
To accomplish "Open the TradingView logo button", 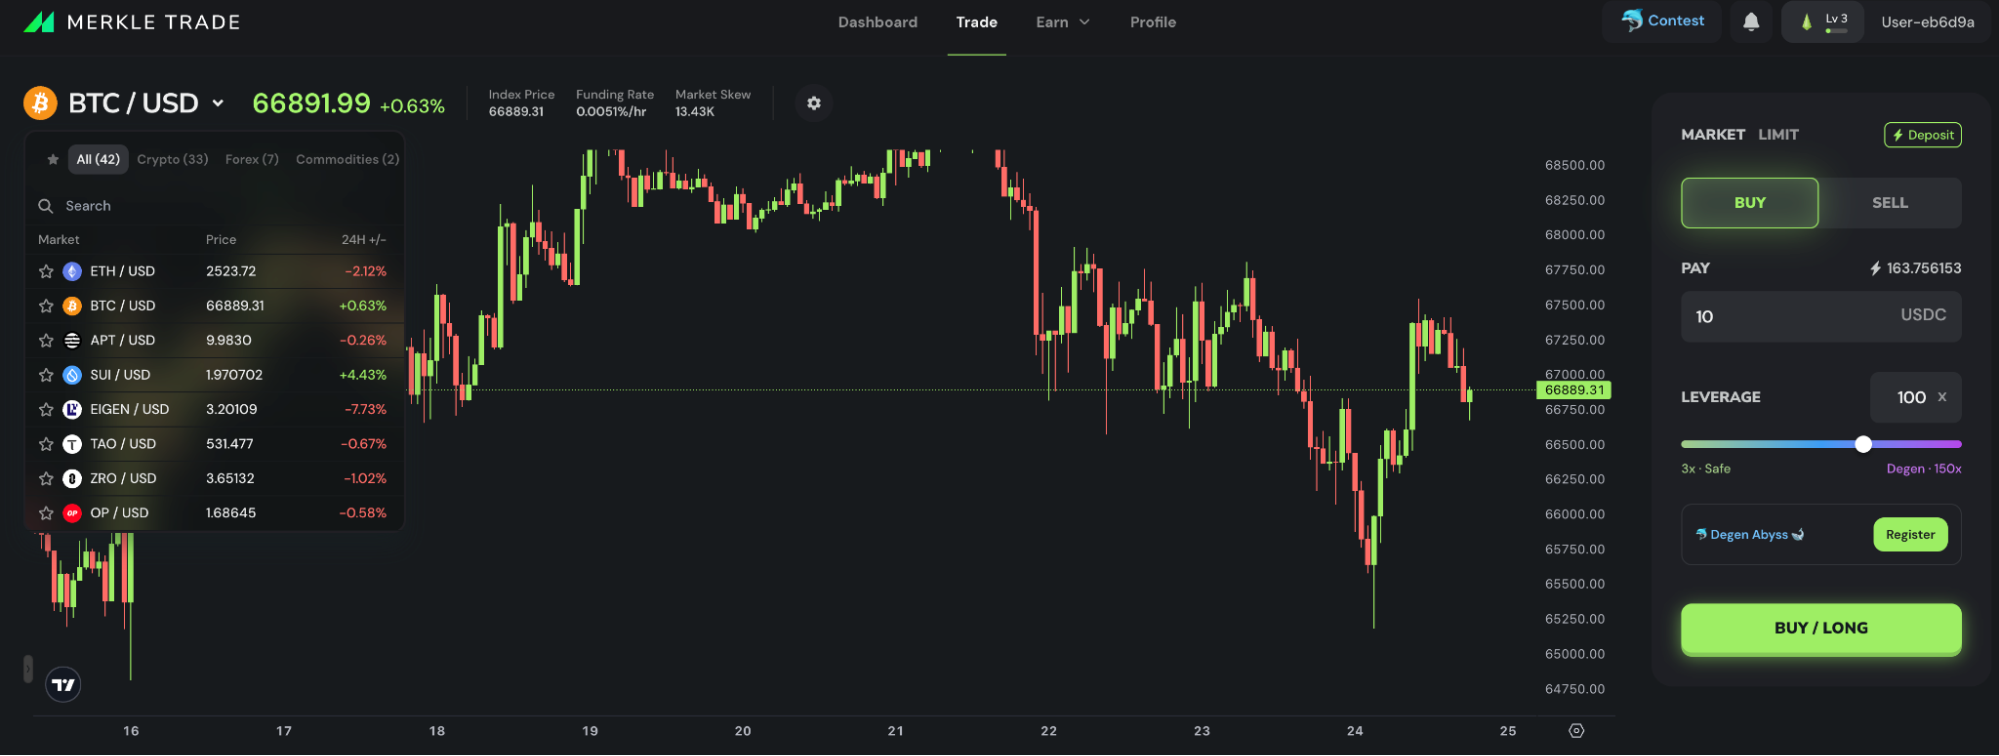I will pyautogui.click(x=64, y=685).
